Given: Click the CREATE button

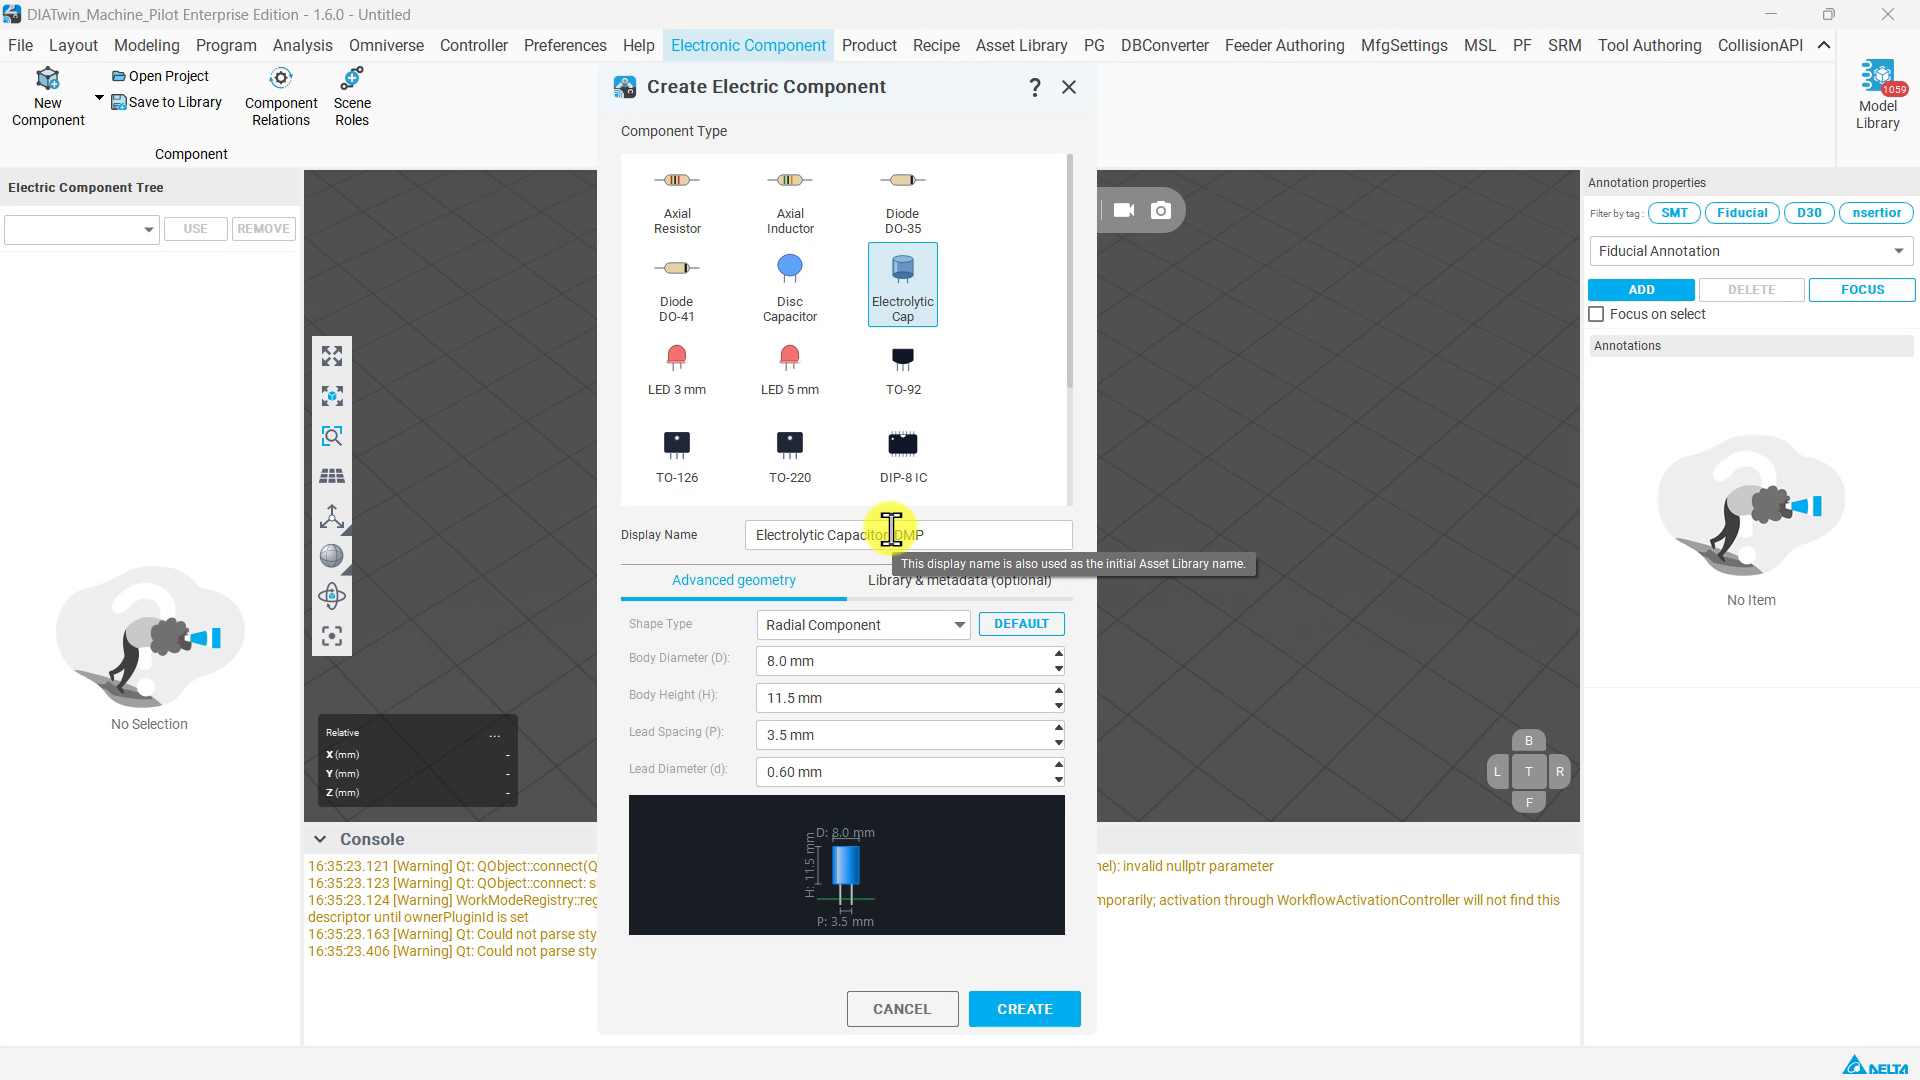Looking at the screenshot, I should click(1024, 1009).
